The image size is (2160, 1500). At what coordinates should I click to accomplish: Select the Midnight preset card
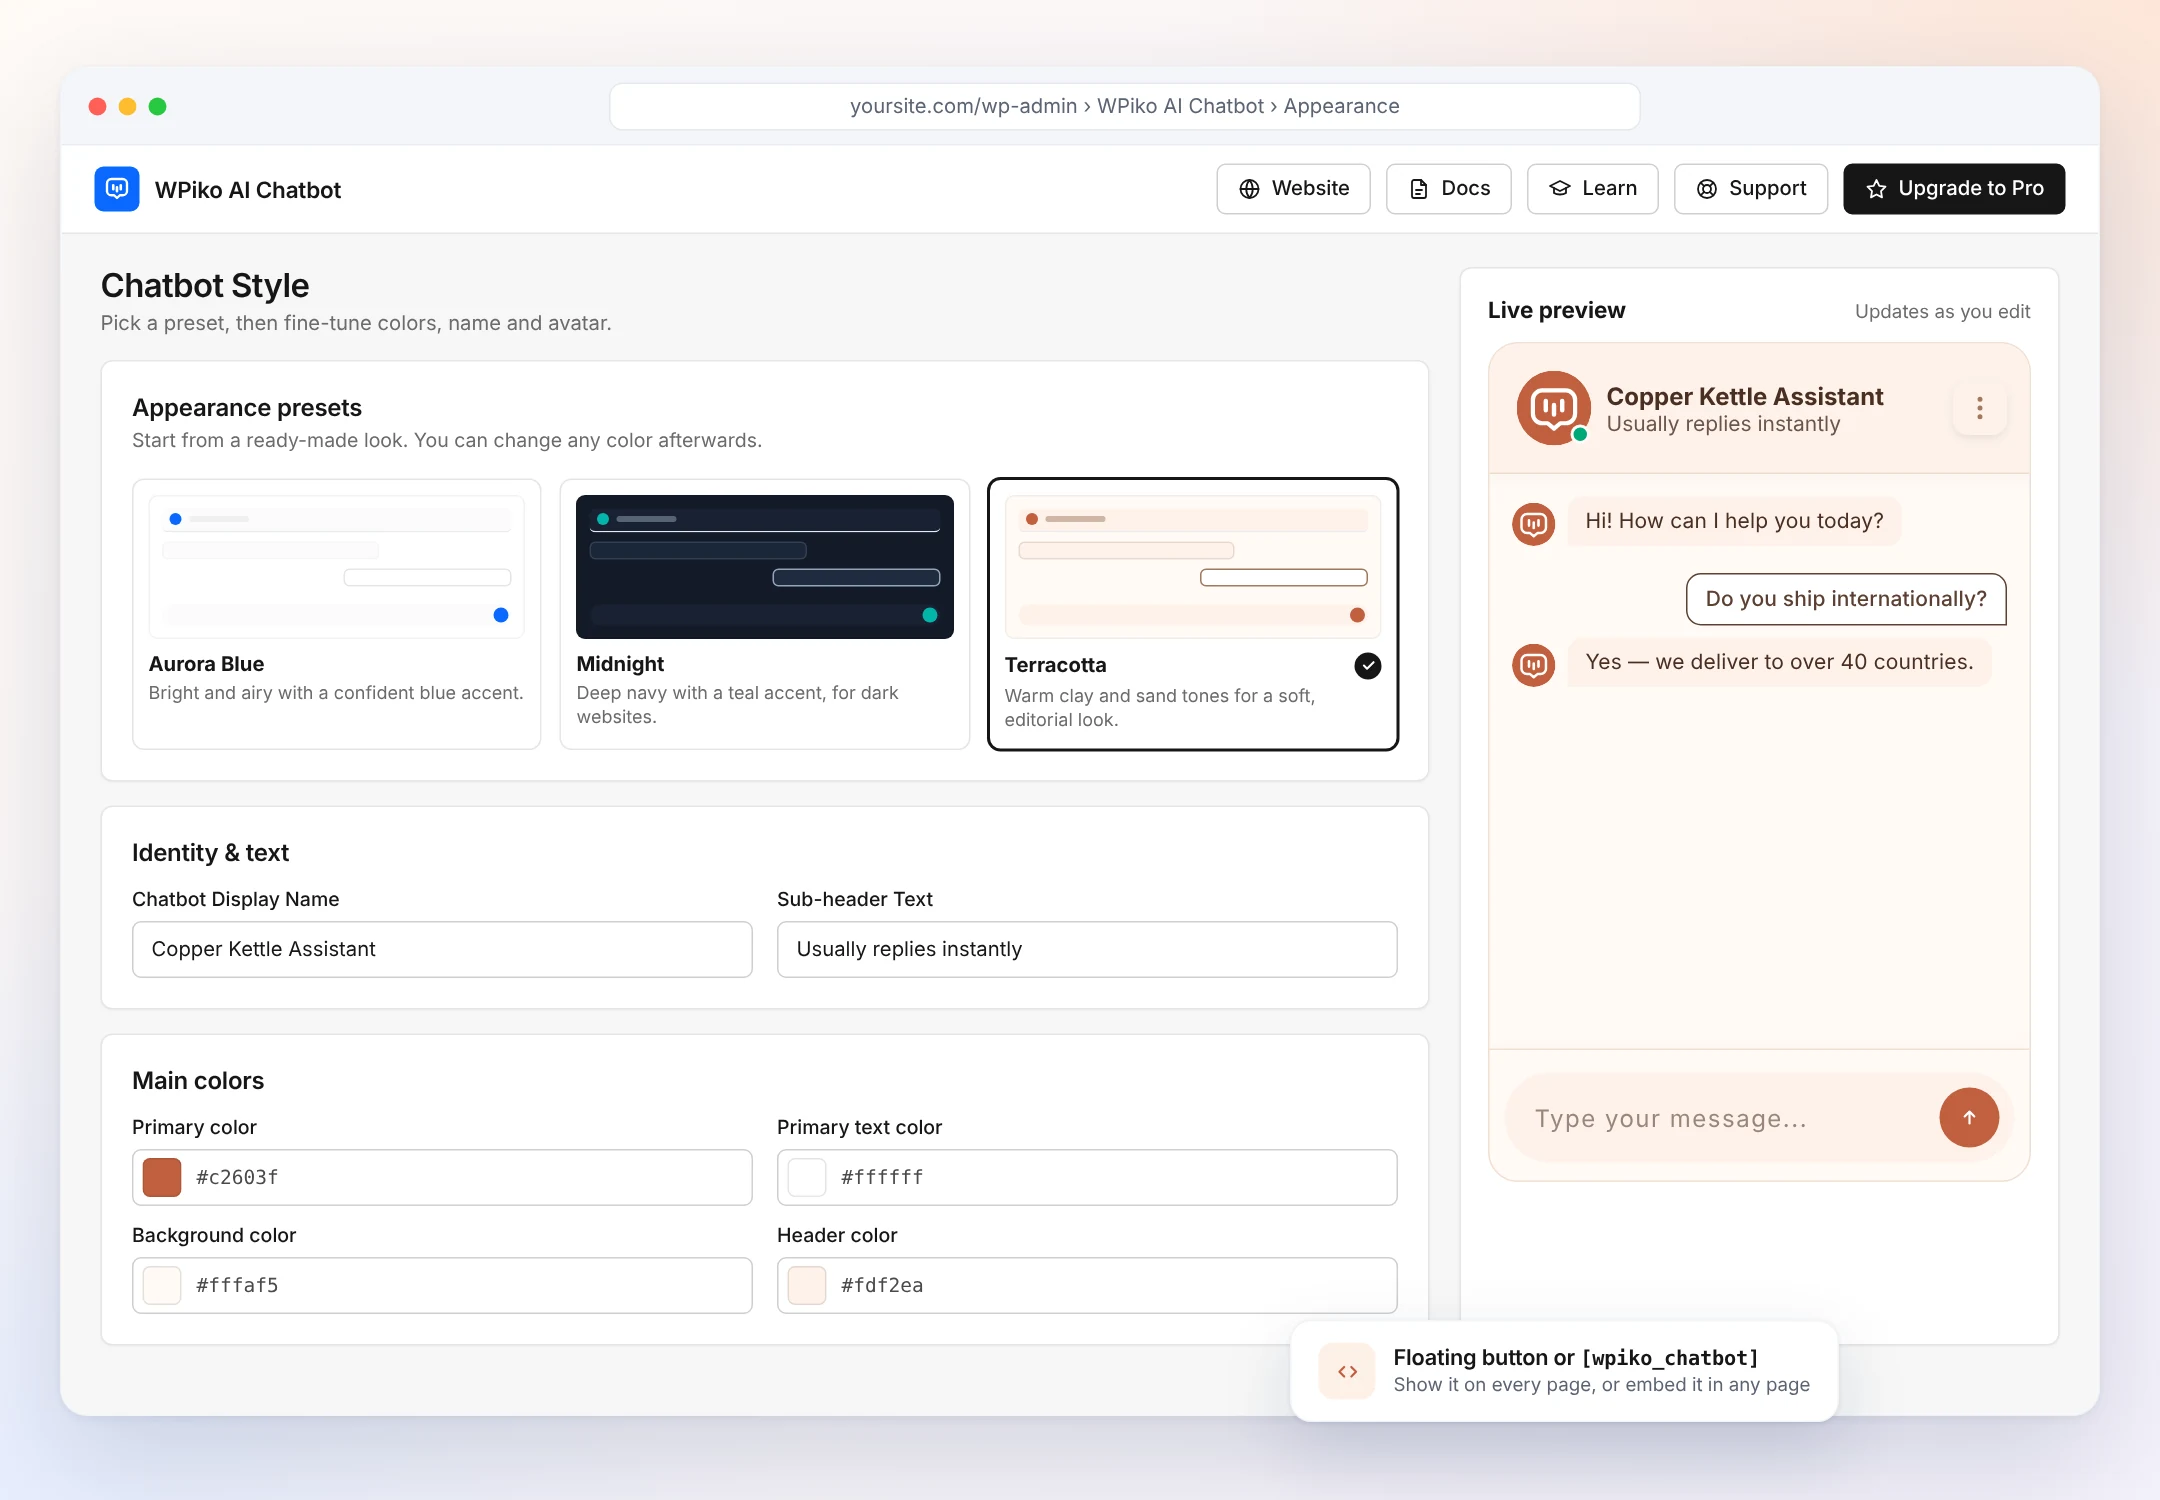click(x=764, y=614)
